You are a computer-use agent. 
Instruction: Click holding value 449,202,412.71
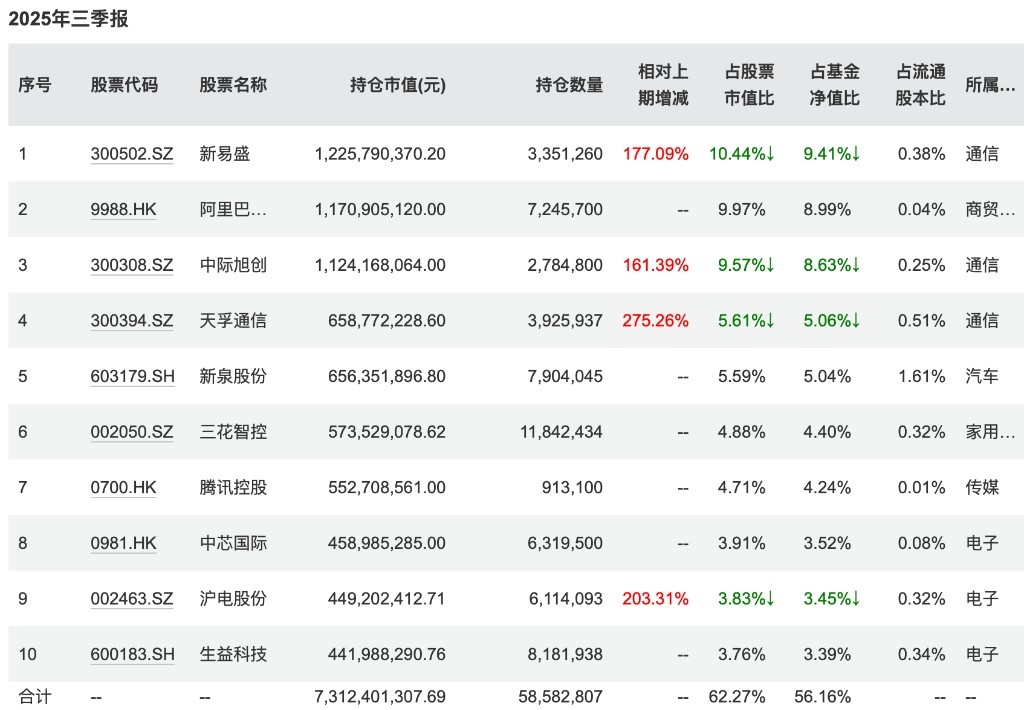click(387, 598)
